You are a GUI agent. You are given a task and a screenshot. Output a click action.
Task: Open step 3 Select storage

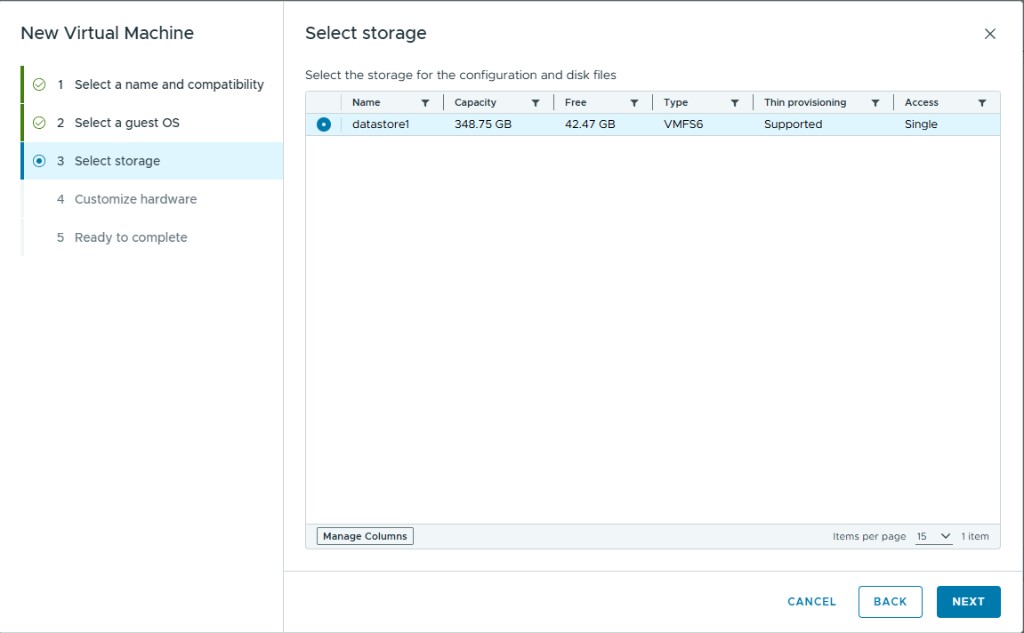click(153, 161)
